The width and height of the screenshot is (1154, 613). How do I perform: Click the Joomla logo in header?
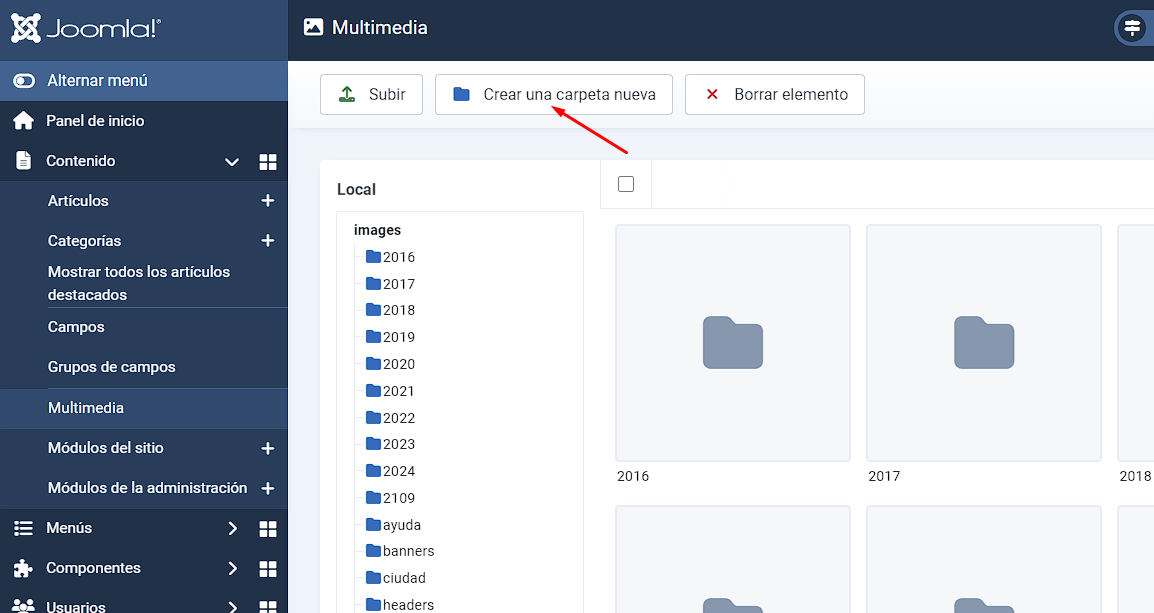click(x=85, y=29)
